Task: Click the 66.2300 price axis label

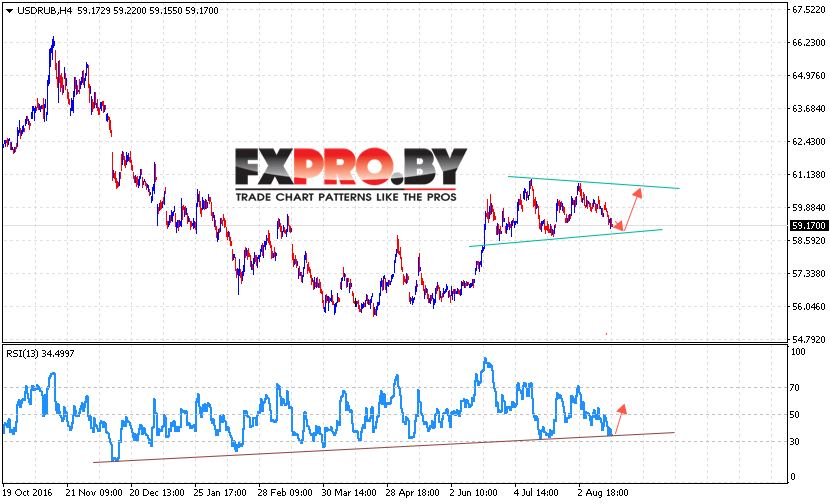Action: [809, 42]
